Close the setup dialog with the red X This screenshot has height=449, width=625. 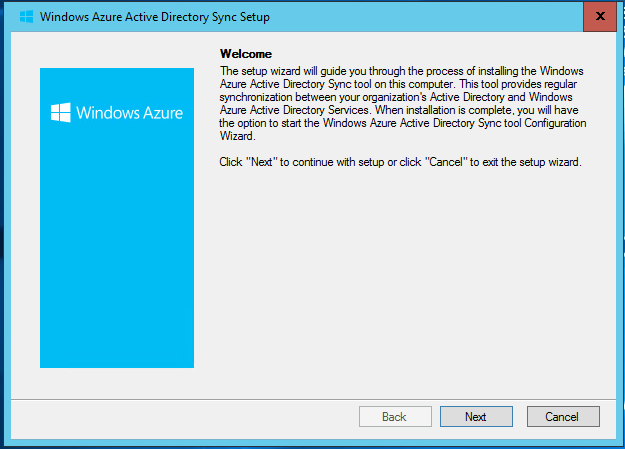(600, 16)
